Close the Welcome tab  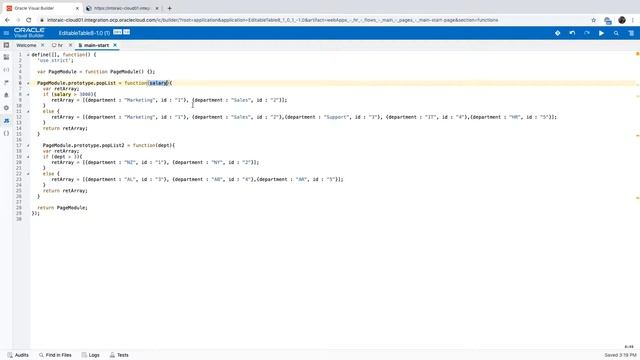pos(42,45)
